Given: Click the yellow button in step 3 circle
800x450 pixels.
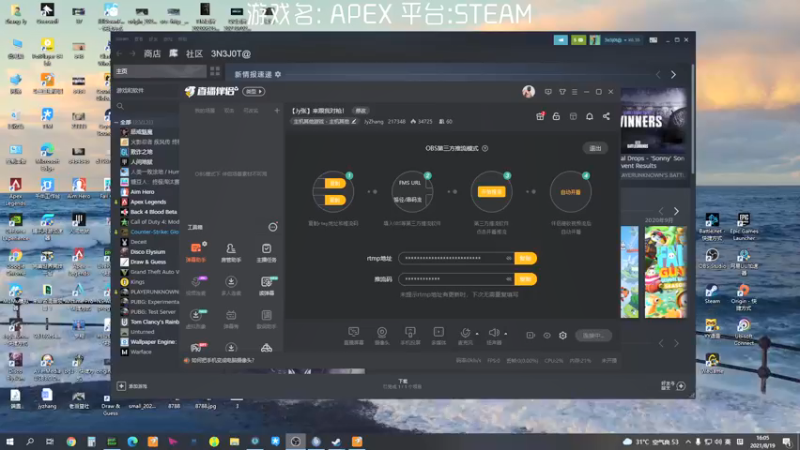Looking at the screenshot, I should (x=491, y=192).
